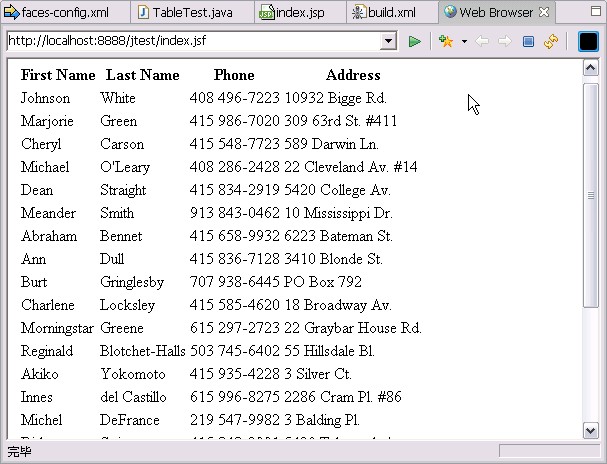607x464 pixels.
Task: Click the name Marjorie
Action: pos(47,121)
